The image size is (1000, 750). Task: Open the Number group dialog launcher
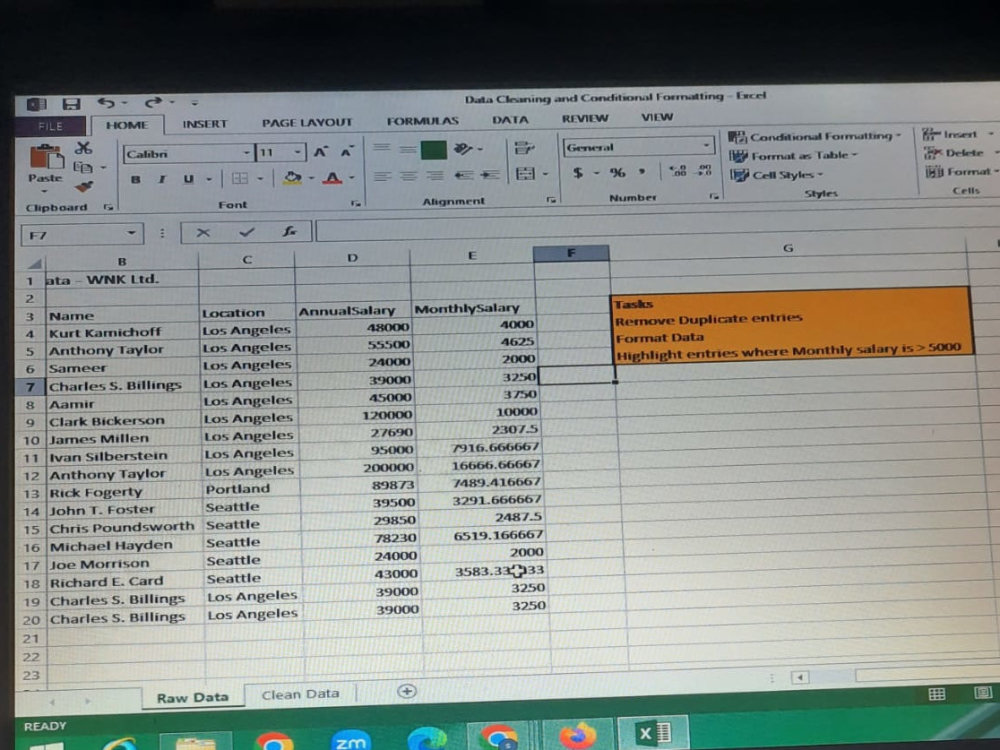point(714,196)
